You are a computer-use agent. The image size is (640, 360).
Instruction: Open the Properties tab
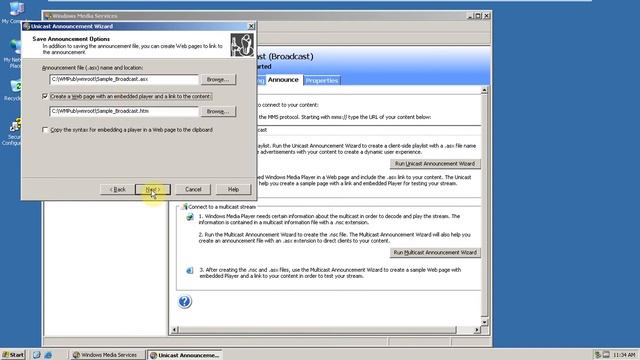pos(322,80)
